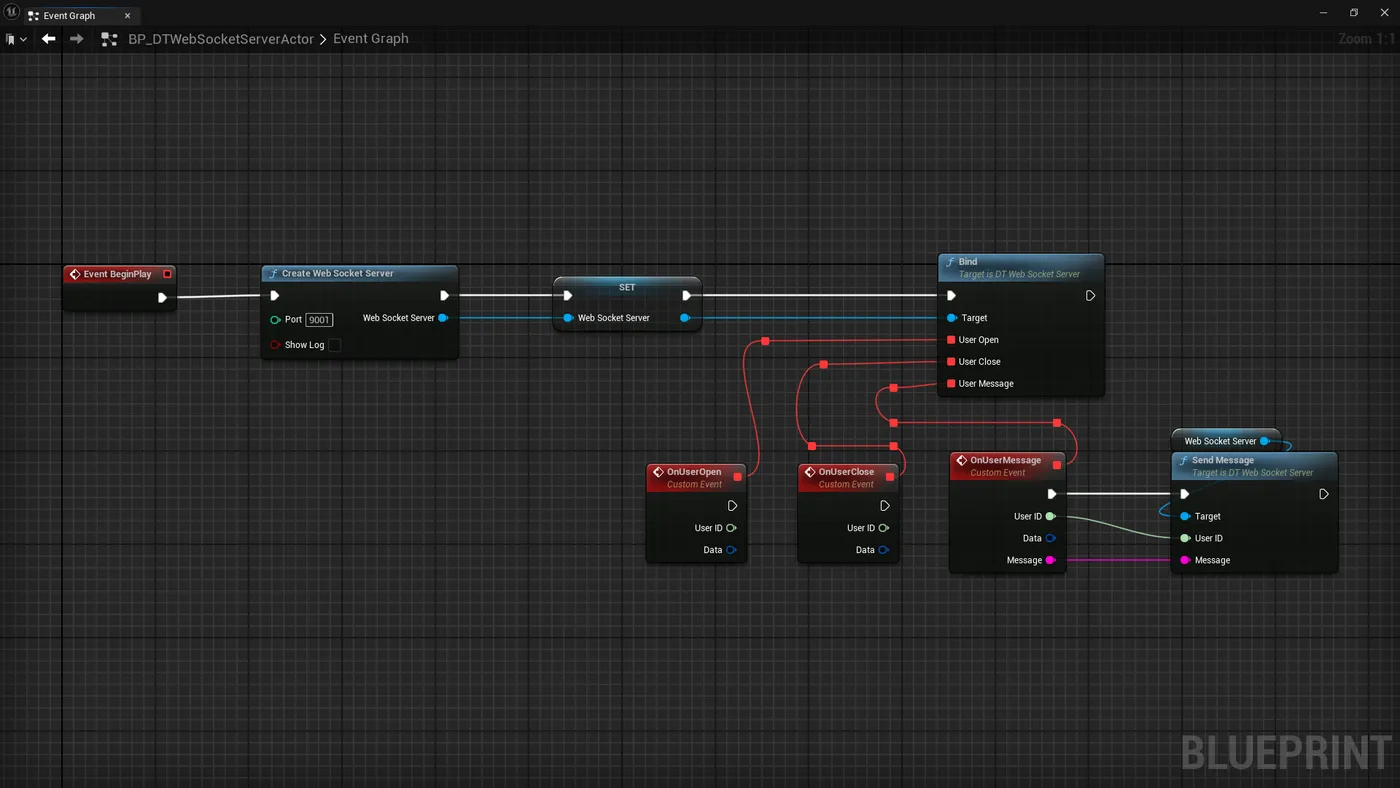Click the Web Socket Server output pin on Create node
This screenshot has width=1400, height=788.
[443, 318]
